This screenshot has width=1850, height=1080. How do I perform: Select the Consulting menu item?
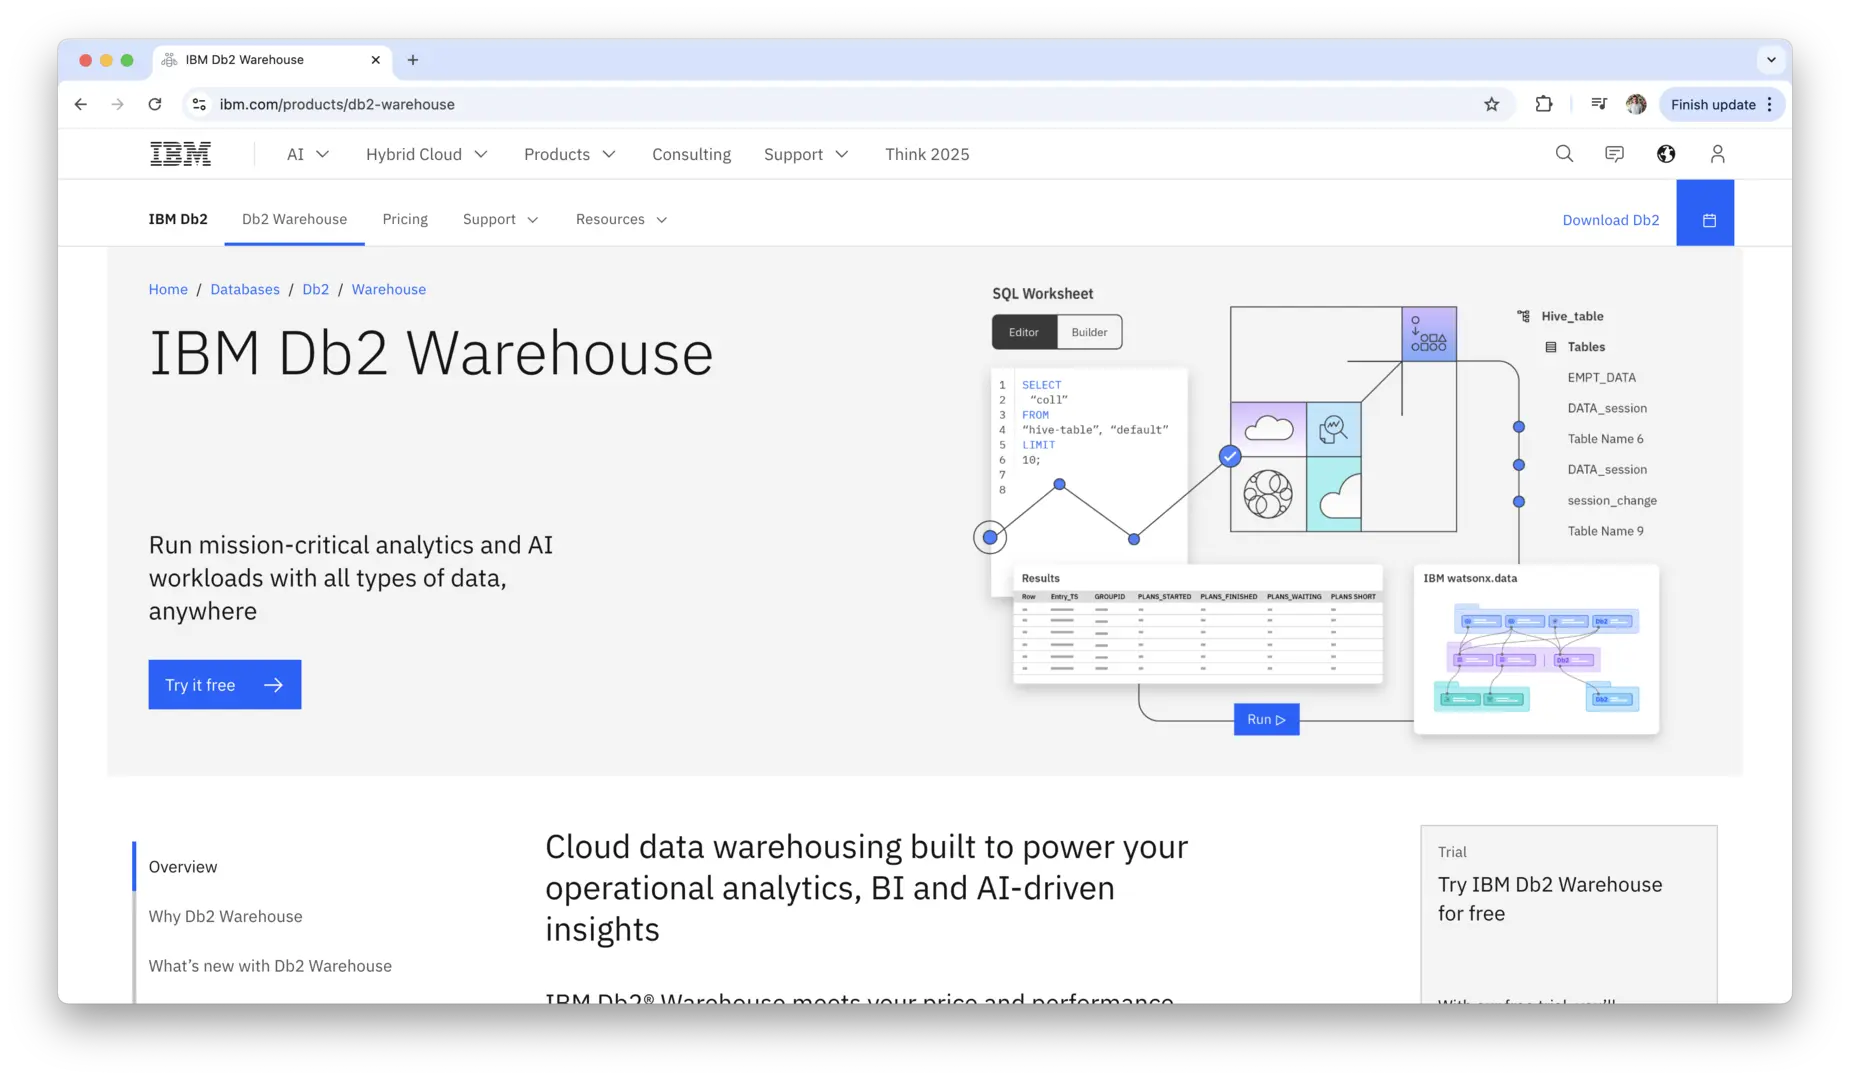tap(691, 154)
